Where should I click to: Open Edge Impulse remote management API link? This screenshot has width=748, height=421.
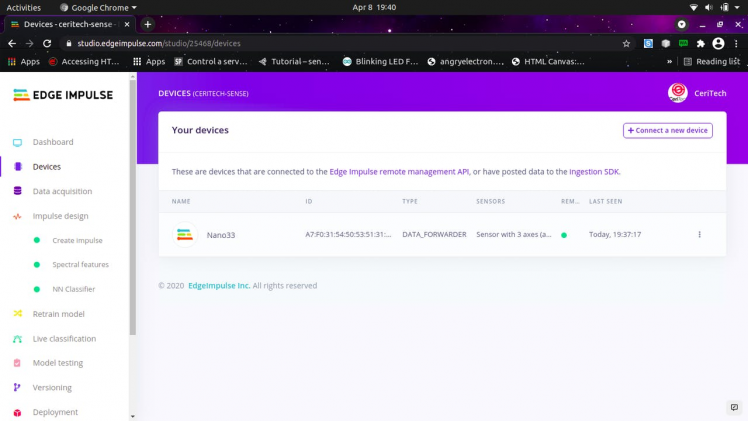tap(399, 172)
